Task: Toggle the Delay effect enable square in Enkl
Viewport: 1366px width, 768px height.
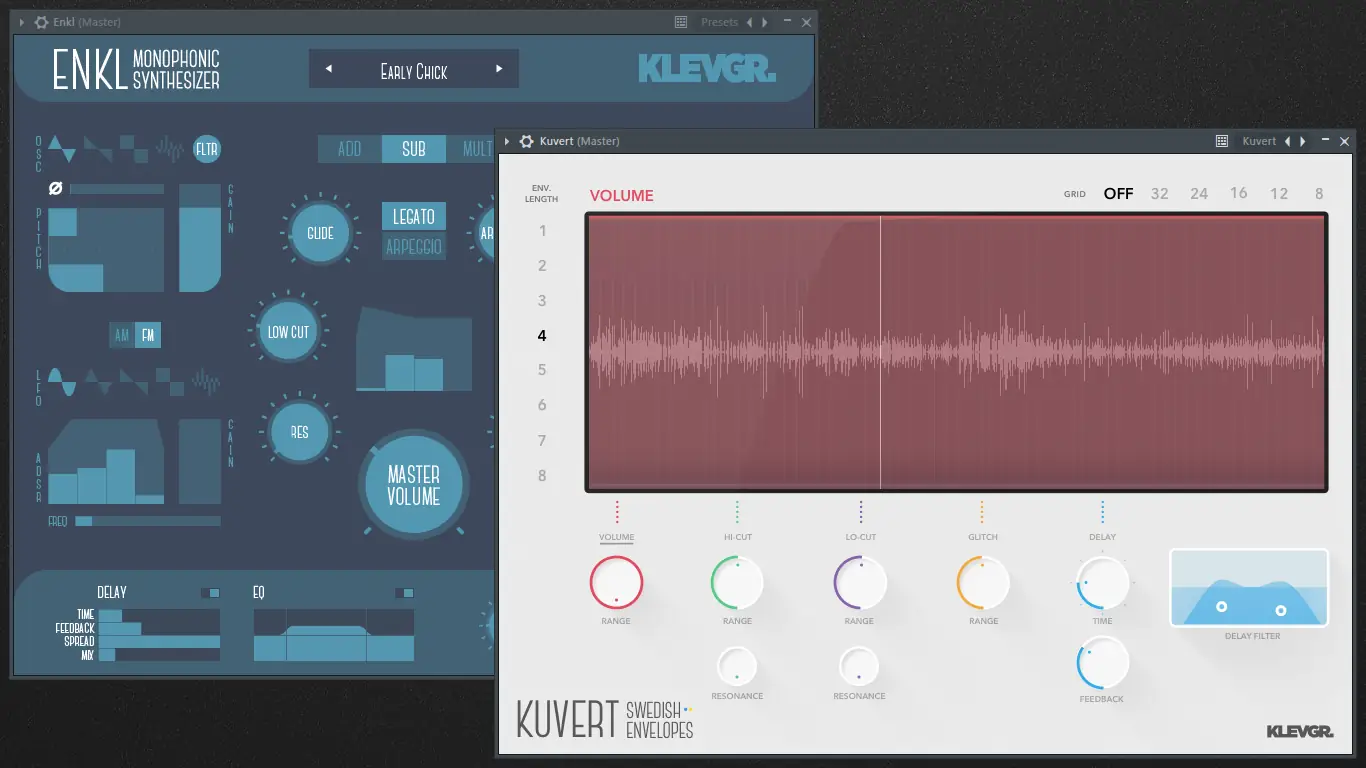Action: coord(210,592)
